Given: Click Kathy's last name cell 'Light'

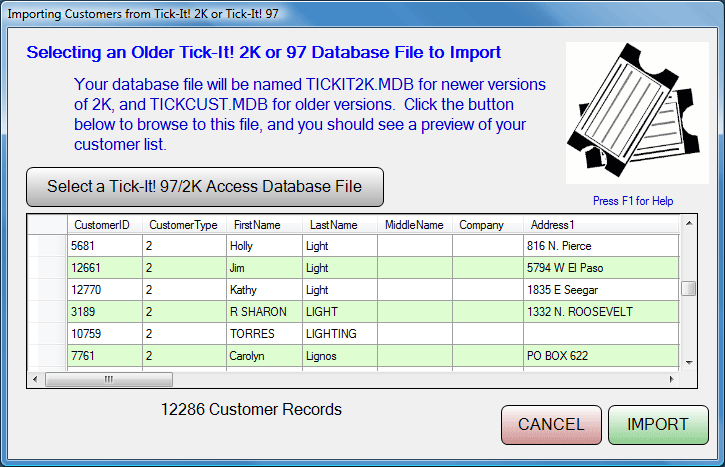Looking at the screenshot, I should point(340,290).
